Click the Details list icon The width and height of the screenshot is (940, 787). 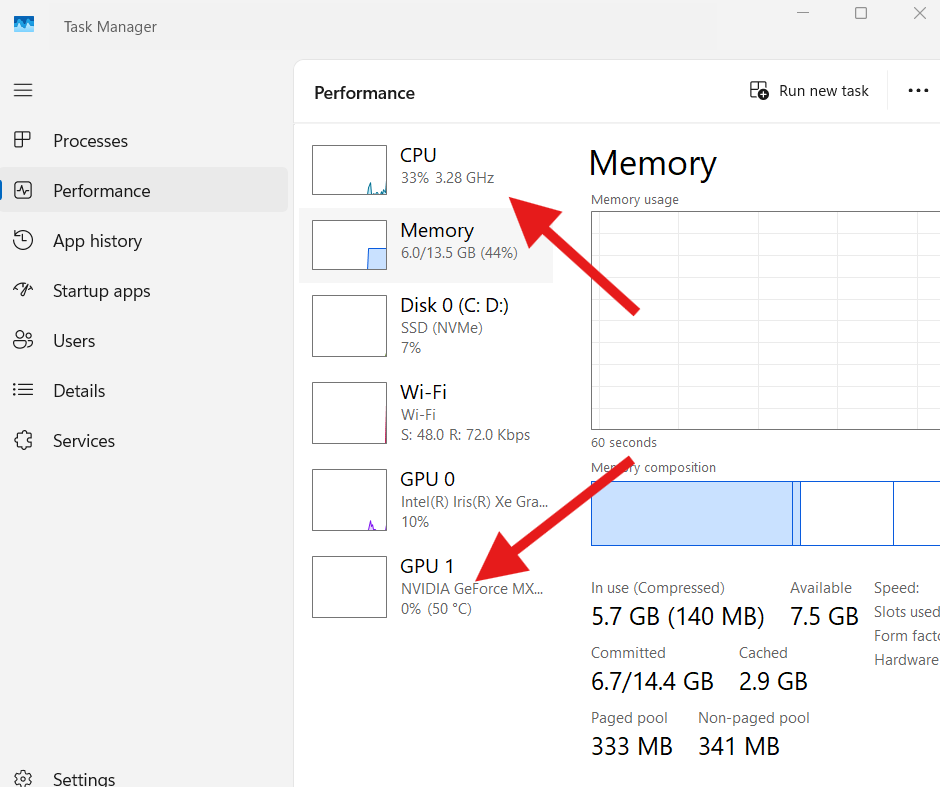point(23,391)
